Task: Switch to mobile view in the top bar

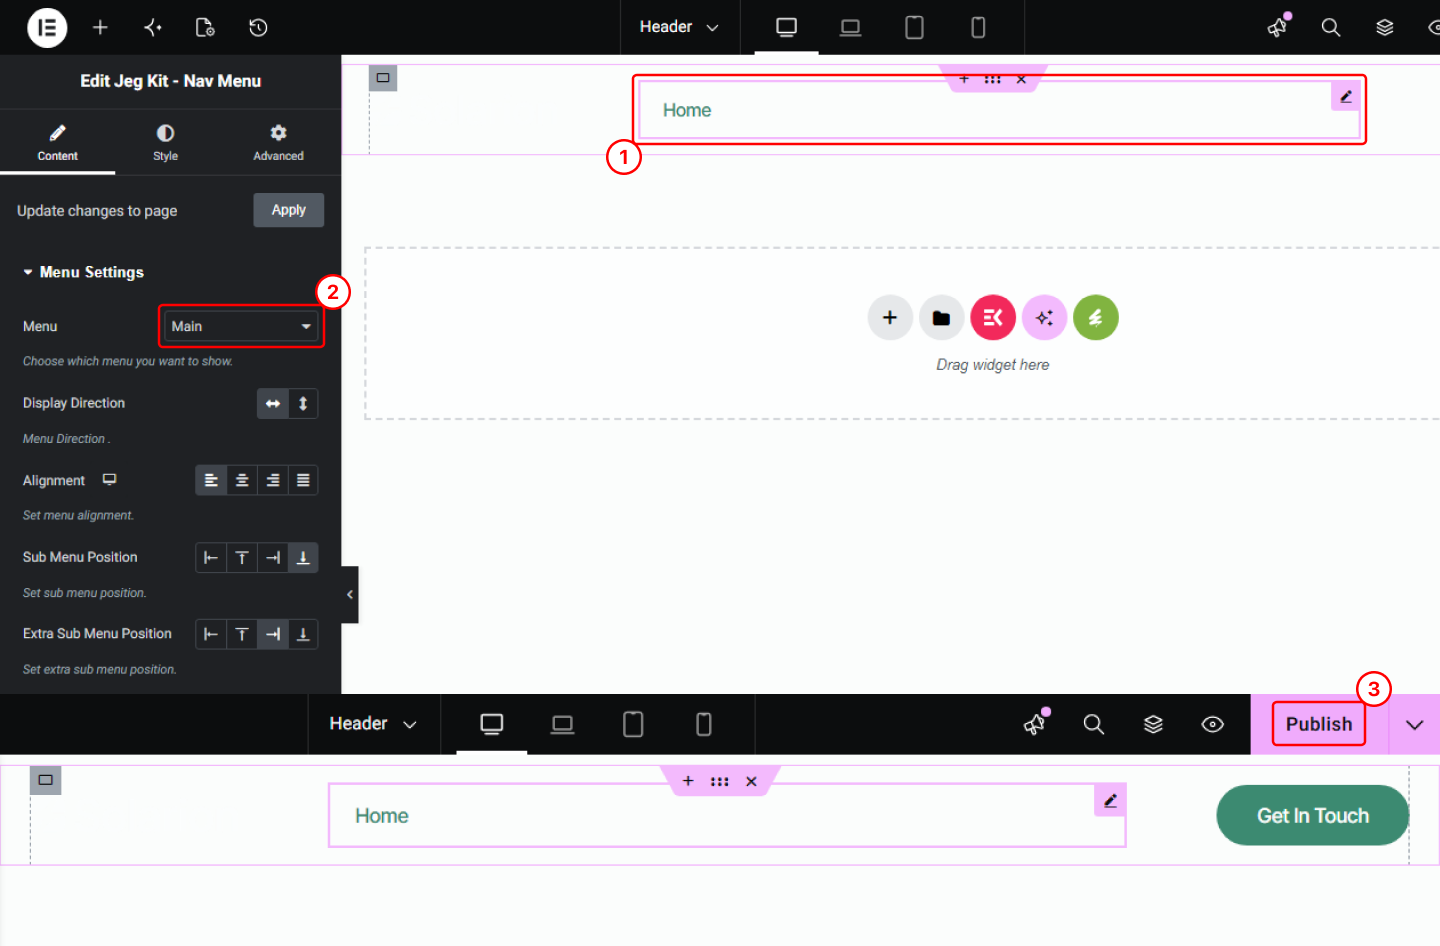Action: click(x=978, y=28)
